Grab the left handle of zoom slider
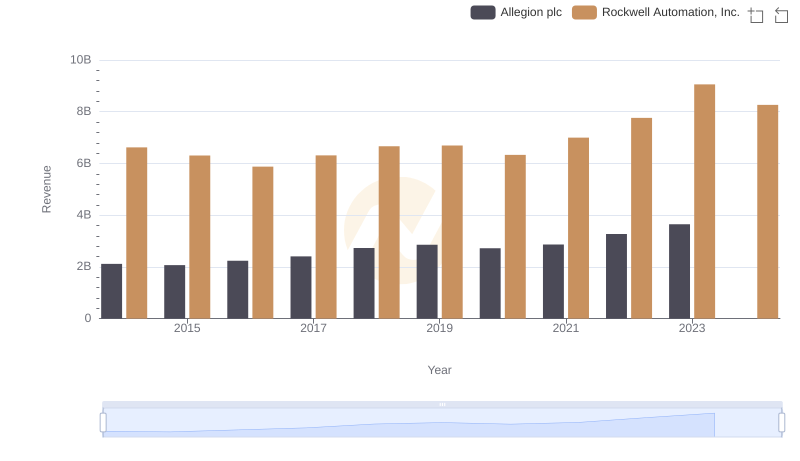Screen dimensions: 800x461 coord(103,423)
